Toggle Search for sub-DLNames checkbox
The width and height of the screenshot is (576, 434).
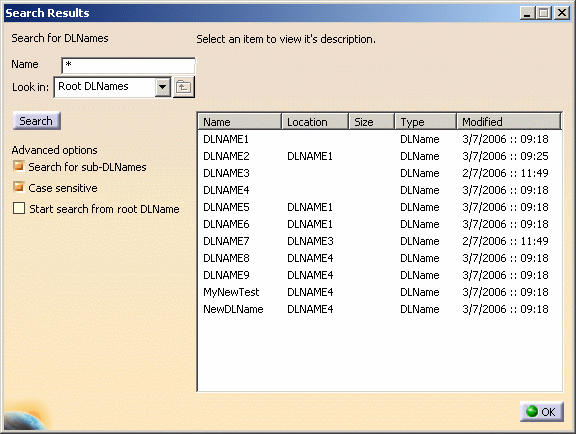(x=19, y=166)
